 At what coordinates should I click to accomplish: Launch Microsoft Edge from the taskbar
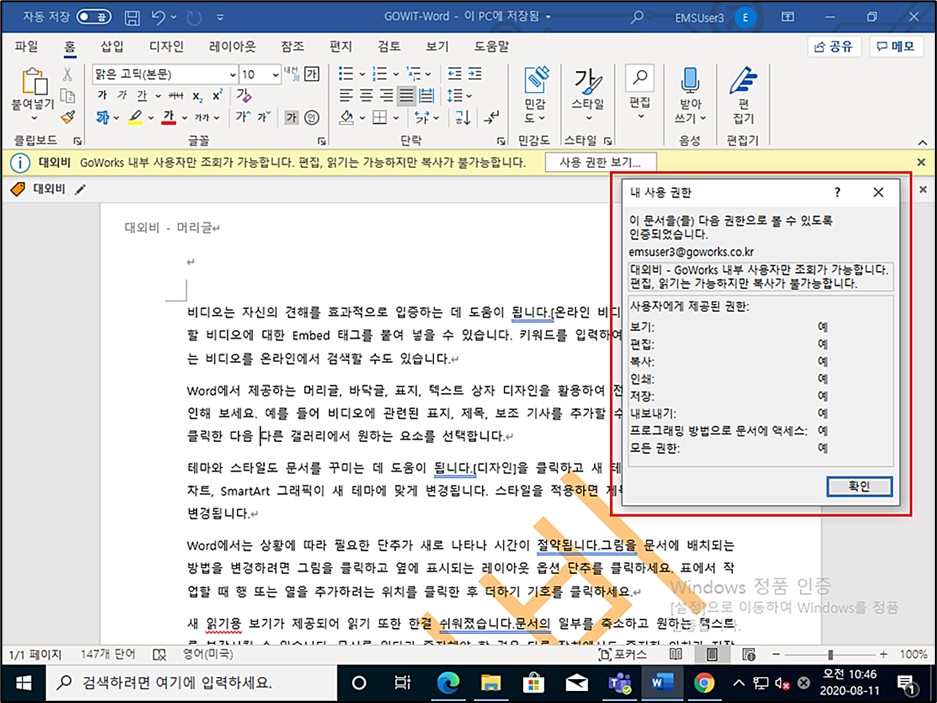click(x=447, y=683)
